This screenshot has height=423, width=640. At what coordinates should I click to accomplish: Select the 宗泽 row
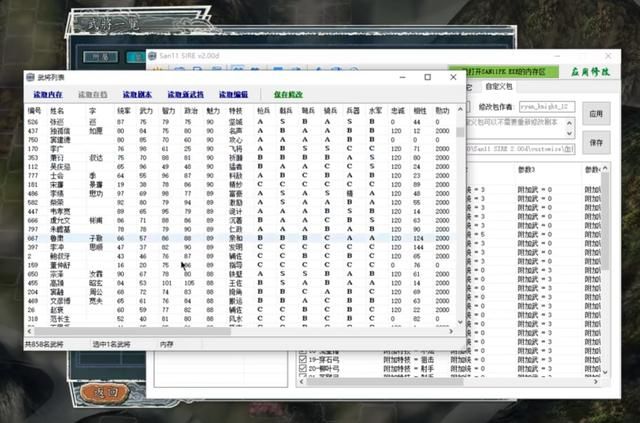coord(240,274)
